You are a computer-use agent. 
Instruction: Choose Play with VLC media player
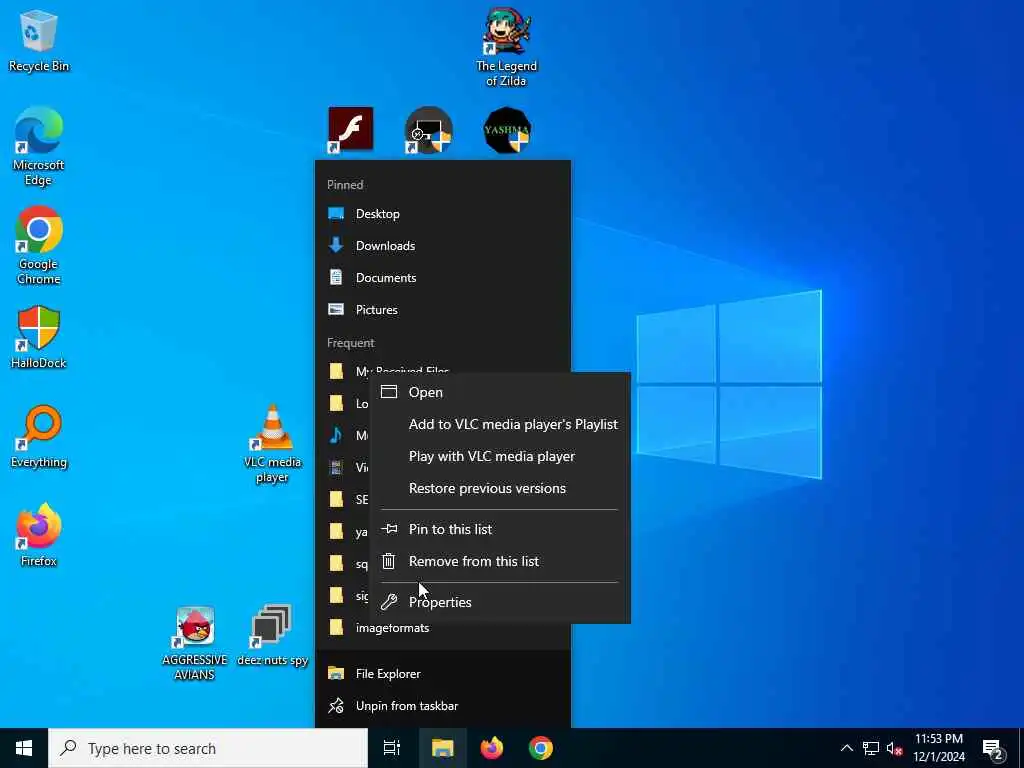[x=500, y=456]
